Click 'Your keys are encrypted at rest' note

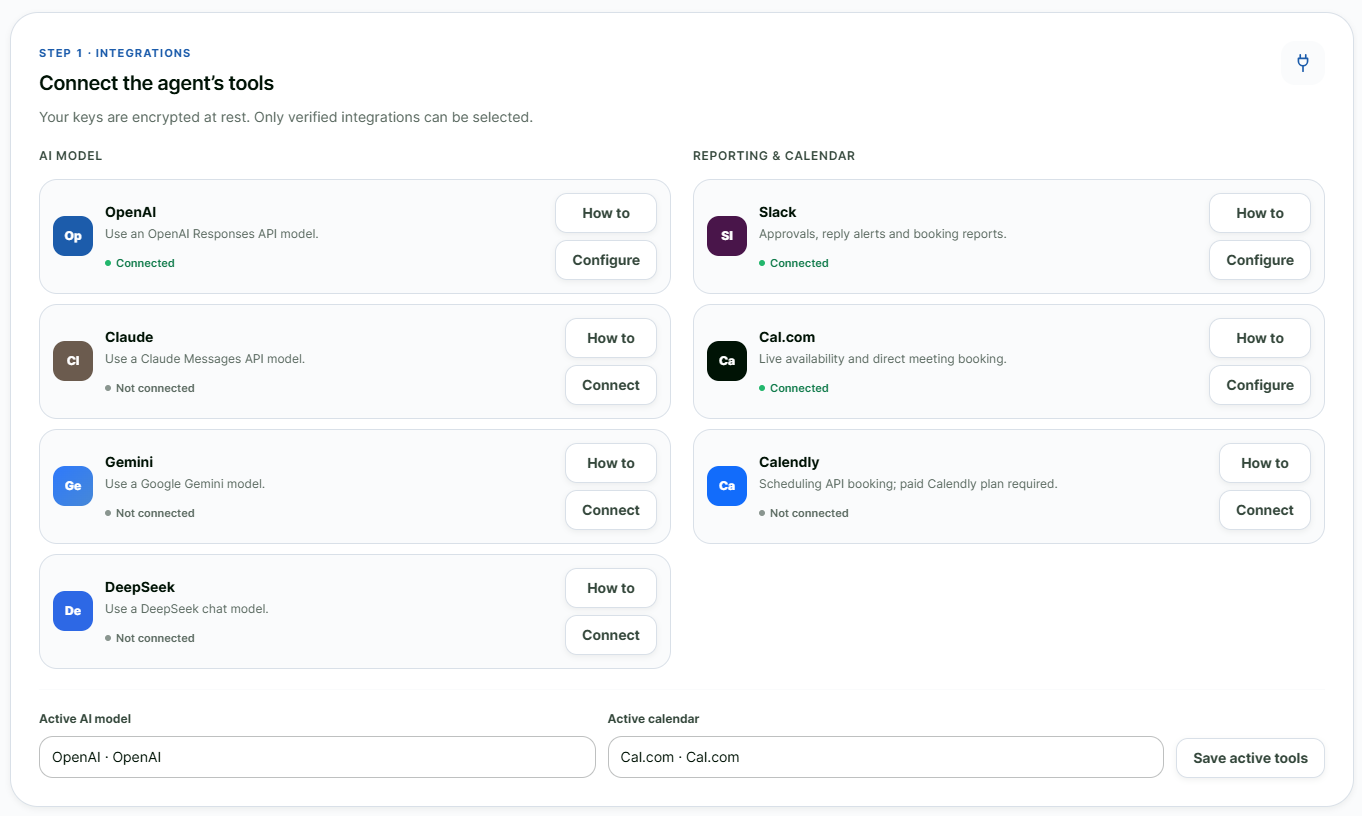coord(286,117)
